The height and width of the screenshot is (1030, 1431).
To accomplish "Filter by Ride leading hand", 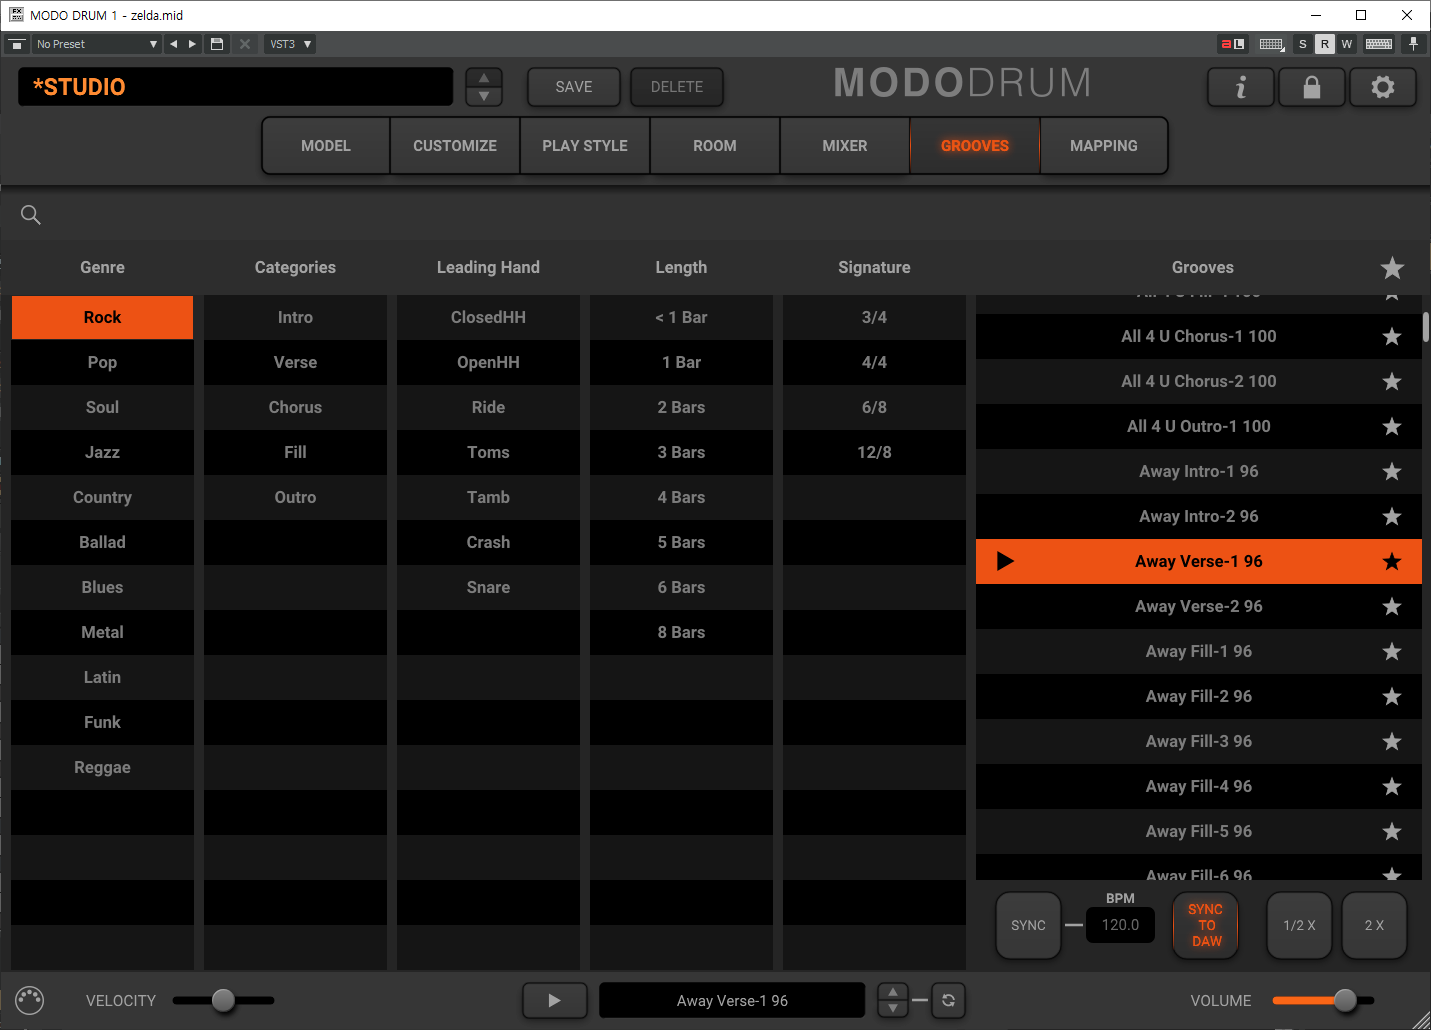I will [488, 407].
